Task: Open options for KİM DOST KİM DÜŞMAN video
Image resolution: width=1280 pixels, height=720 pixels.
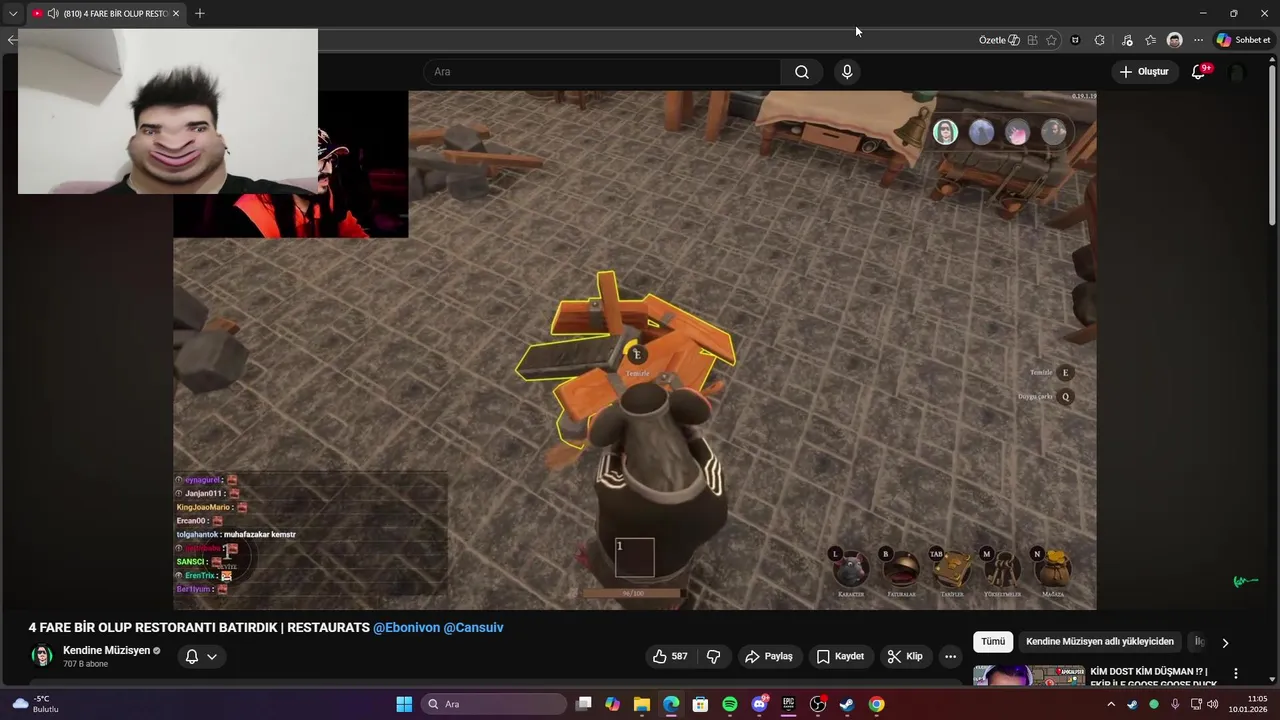Action: pyautogui.click(x=1235, y=674)
